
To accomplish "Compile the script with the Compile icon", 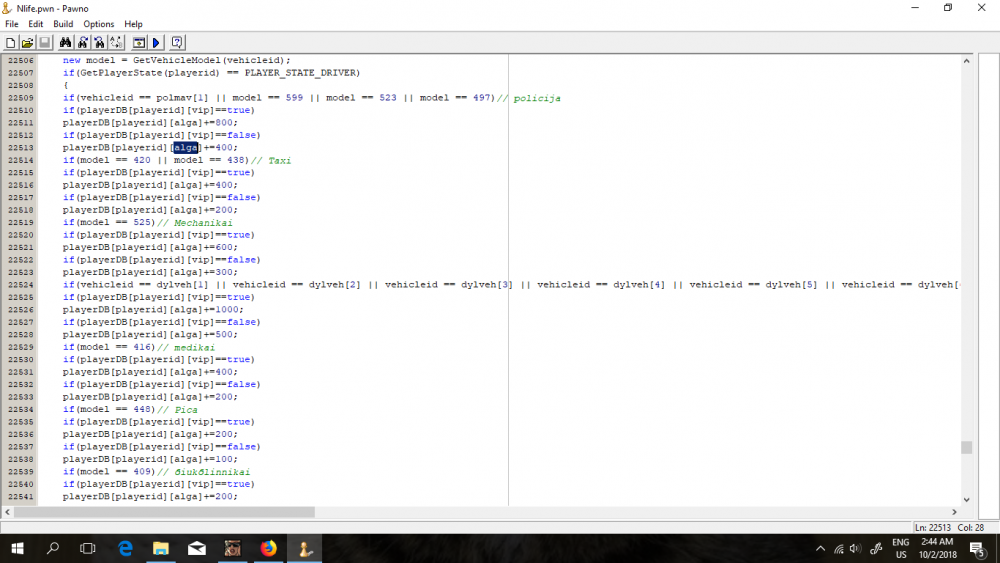I will point(138,43).
